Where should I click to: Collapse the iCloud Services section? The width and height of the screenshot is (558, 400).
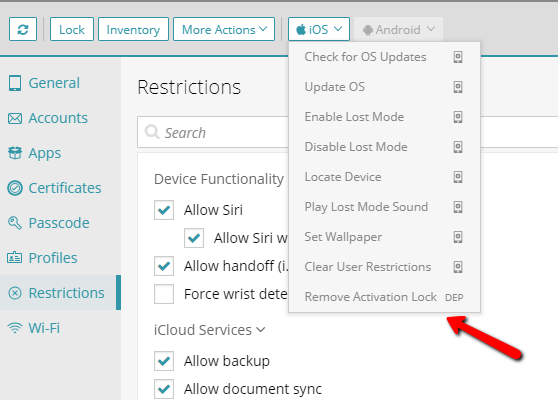point(209,330)
